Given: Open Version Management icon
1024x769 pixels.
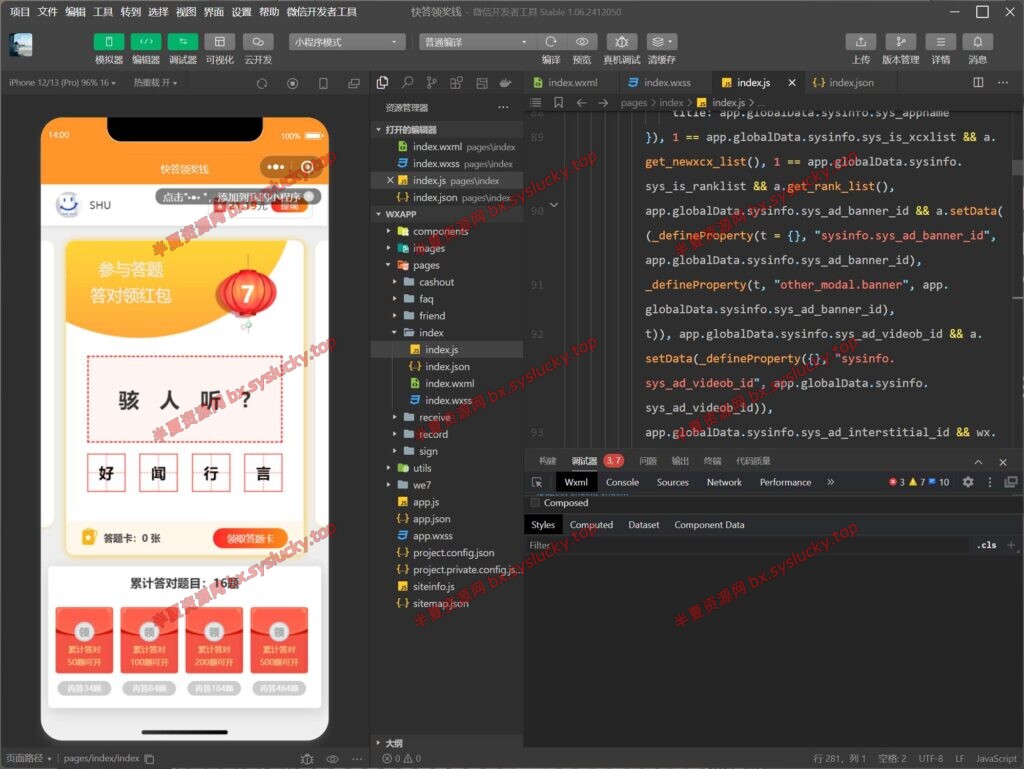Looking at the screenshot, I should [901, 42].
